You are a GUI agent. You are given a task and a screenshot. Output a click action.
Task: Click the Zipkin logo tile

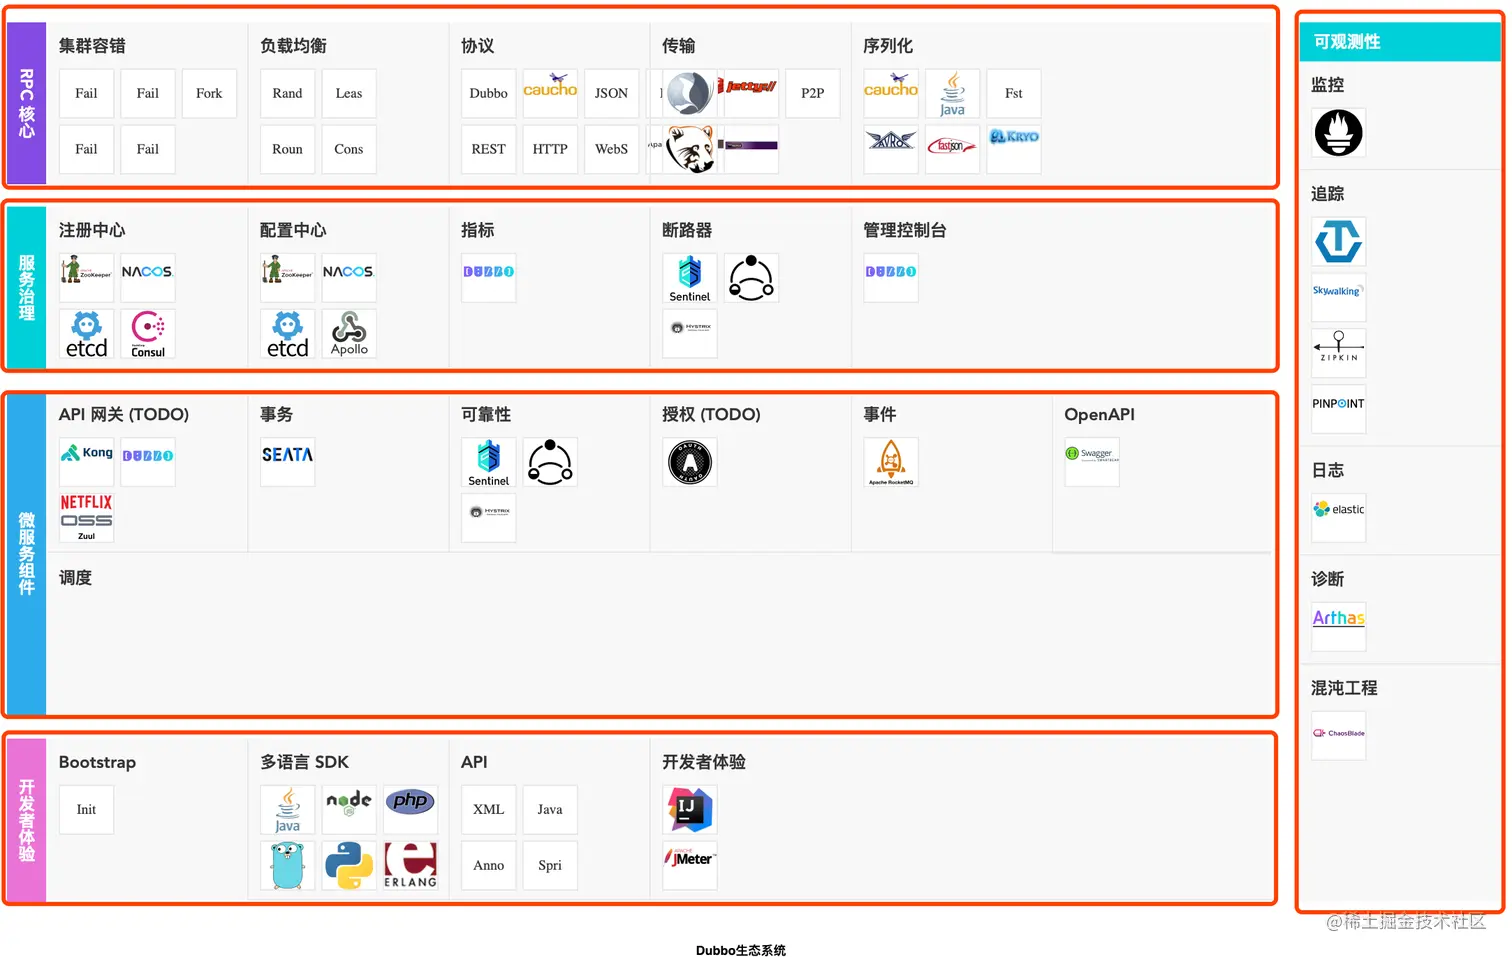1338,353
